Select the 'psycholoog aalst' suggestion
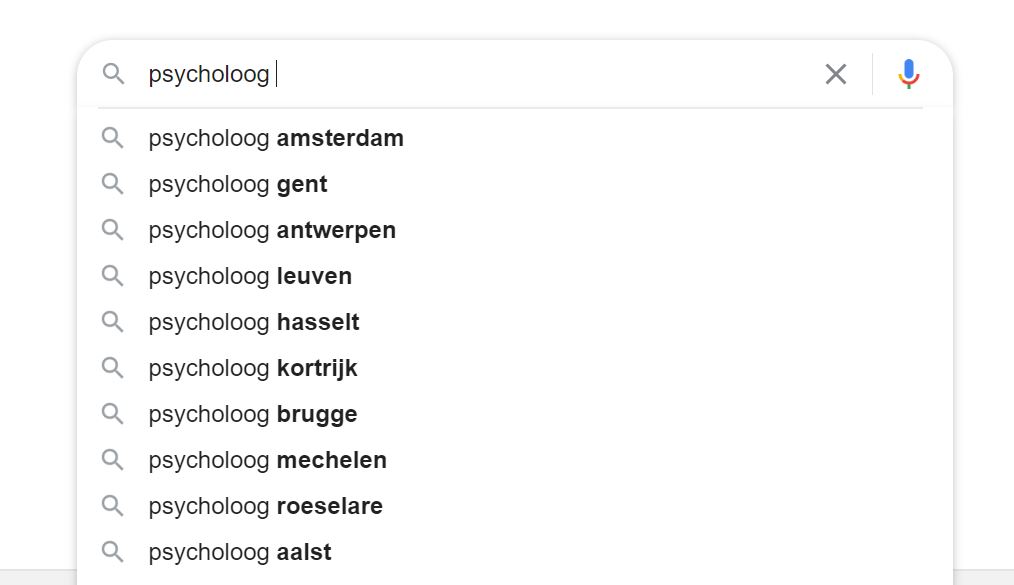This screenshot has height=585, width=1014. [x=240, y=552]
